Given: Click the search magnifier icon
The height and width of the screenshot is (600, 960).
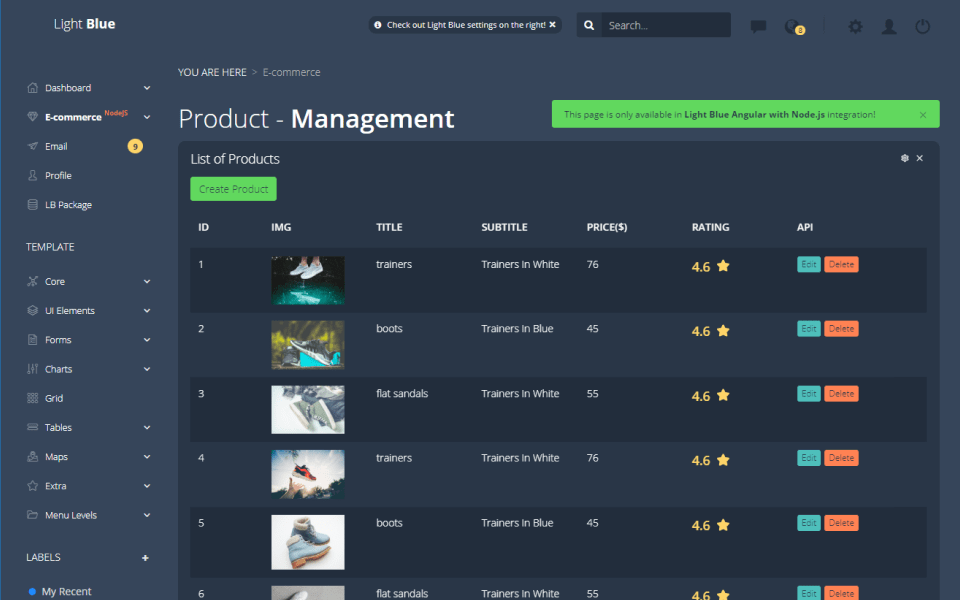Looking at the screenshot, I should (590, 26).
